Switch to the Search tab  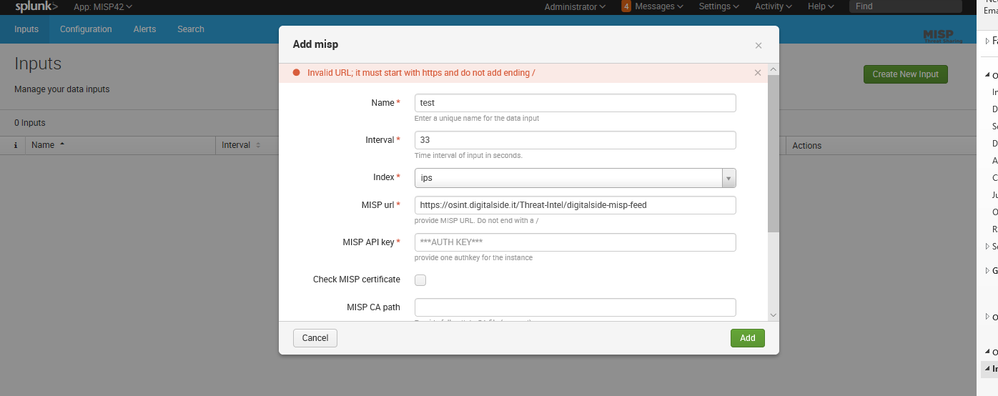click(191, 29)
